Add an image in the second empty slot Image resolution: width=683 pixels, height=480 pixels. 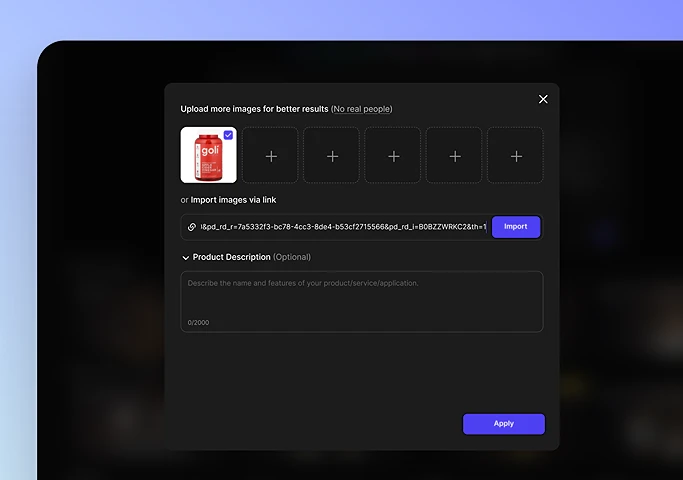(x=332, y=156)
